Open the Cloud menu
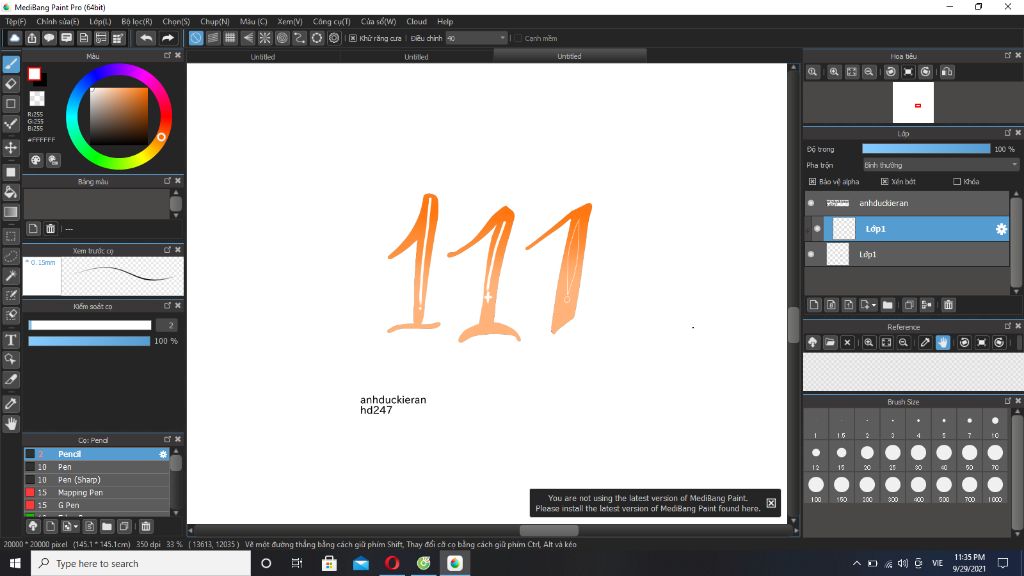 click(416, 22)
